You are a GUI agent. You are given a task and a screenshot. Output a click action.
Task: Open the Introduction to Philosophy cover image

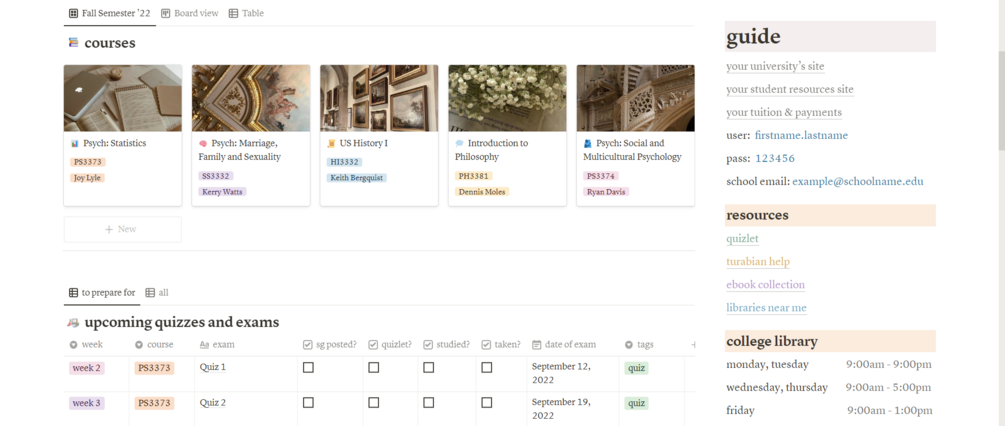(x=507, y=98)
